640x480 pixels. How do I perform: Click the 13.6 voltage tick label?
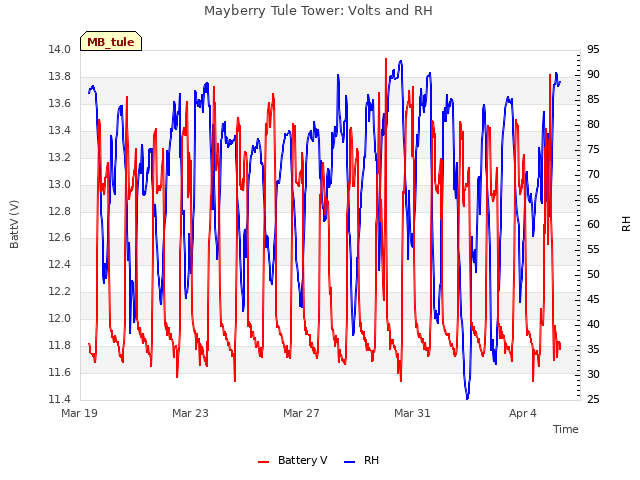[x=60, y=104]
